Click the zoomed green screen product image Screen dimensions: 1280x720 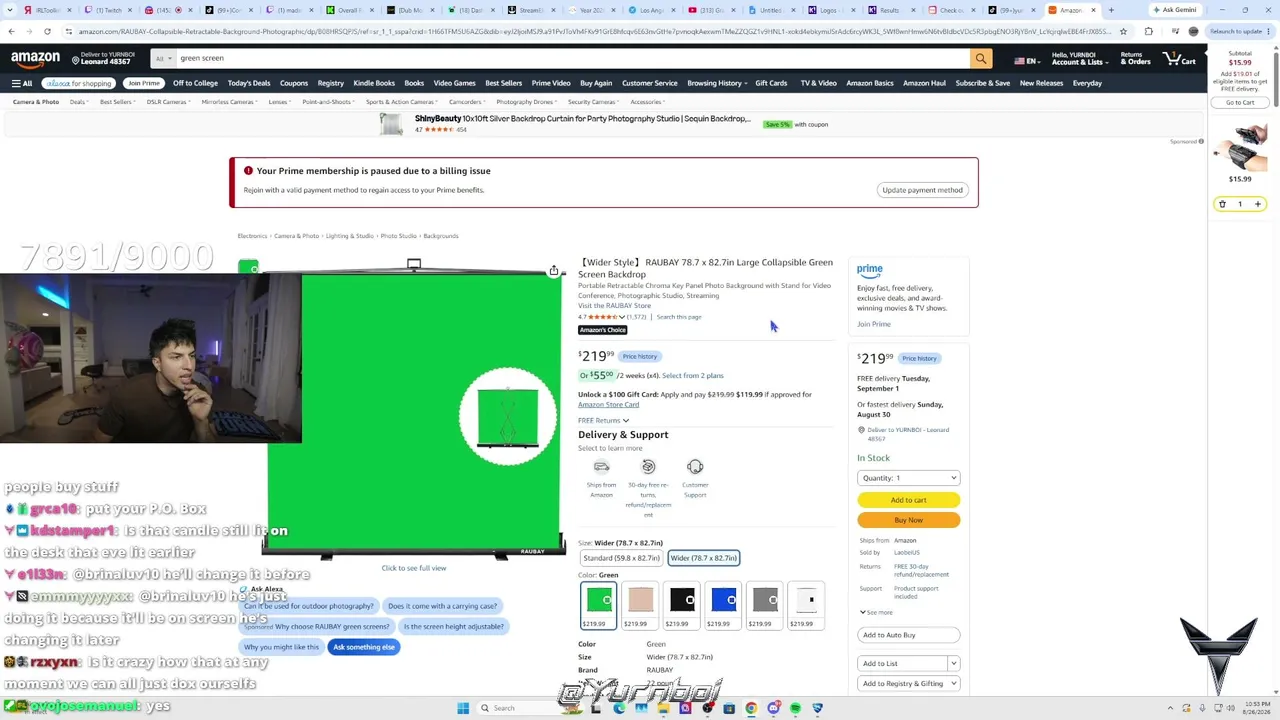pos(508,417)
